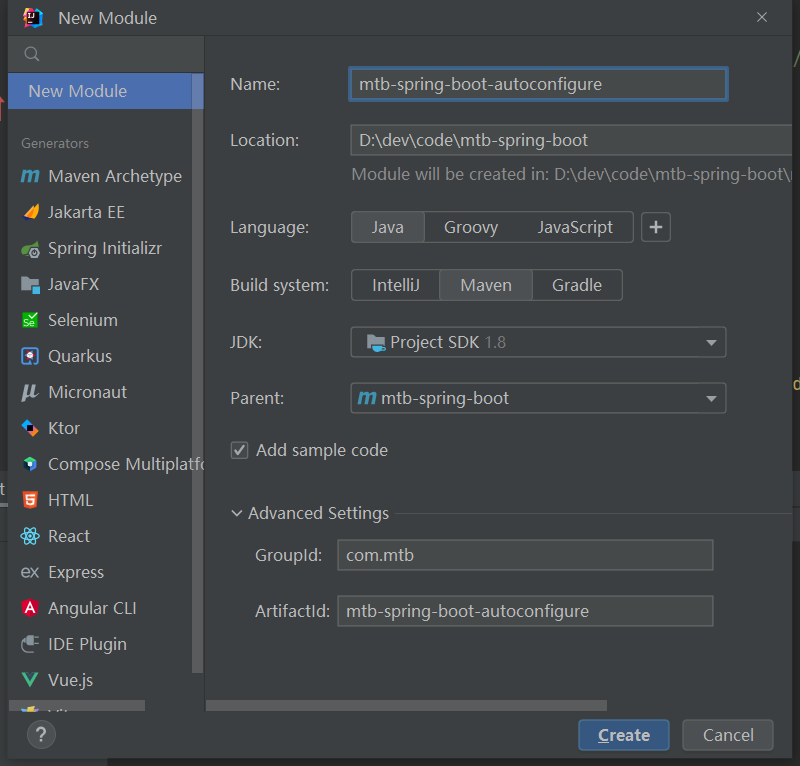The image size is (800, 766).
Task: Select JavaFX generator label
Action: 73,284
